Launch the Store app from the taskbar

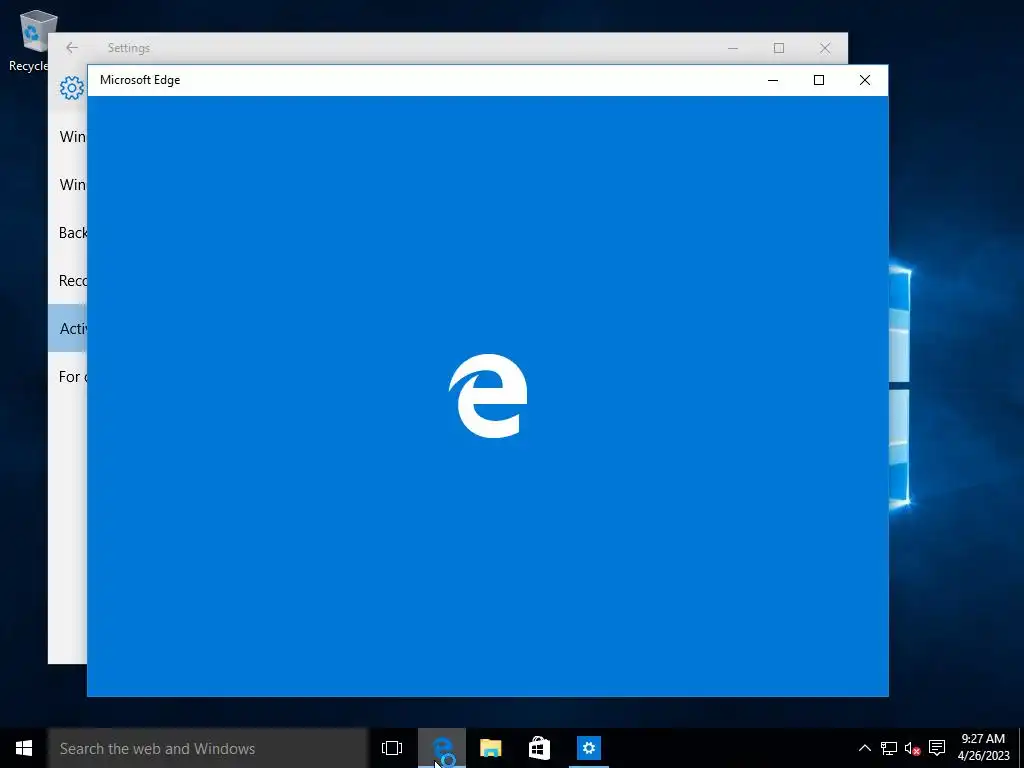539,748
